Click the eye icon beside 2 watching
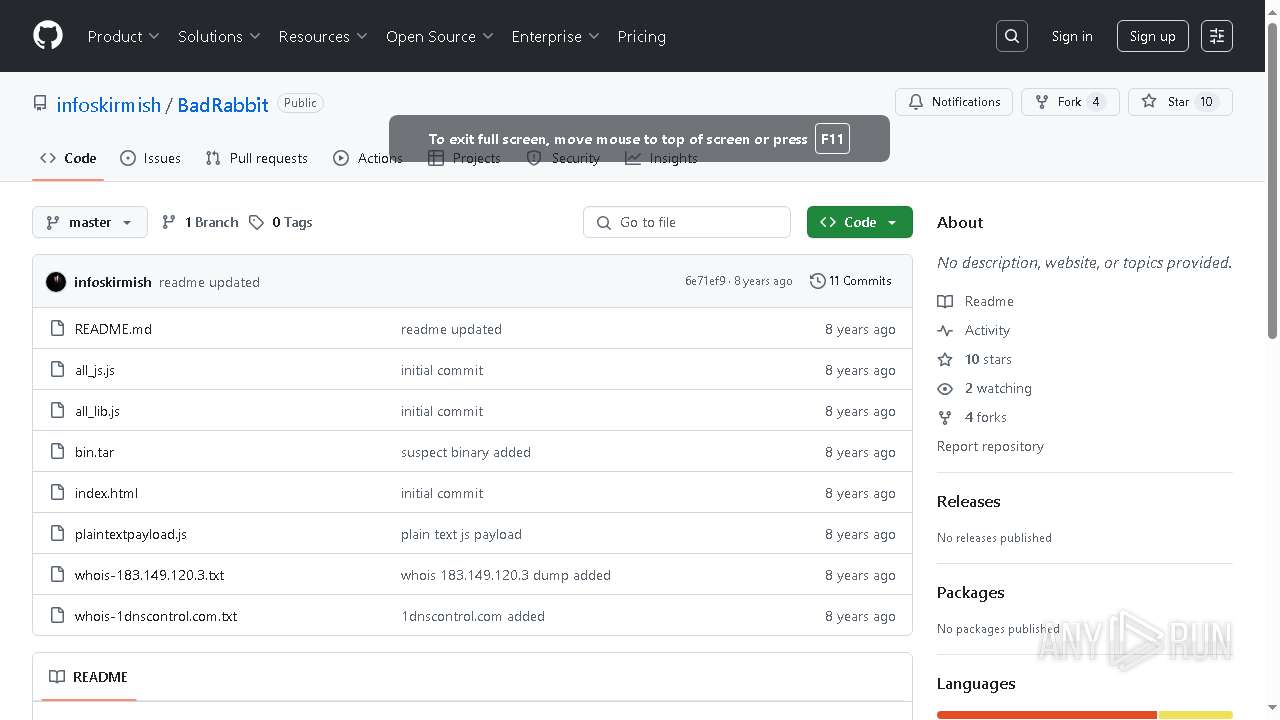The height and width of the screenshot is (720, 1280). (x=945, y=388)
